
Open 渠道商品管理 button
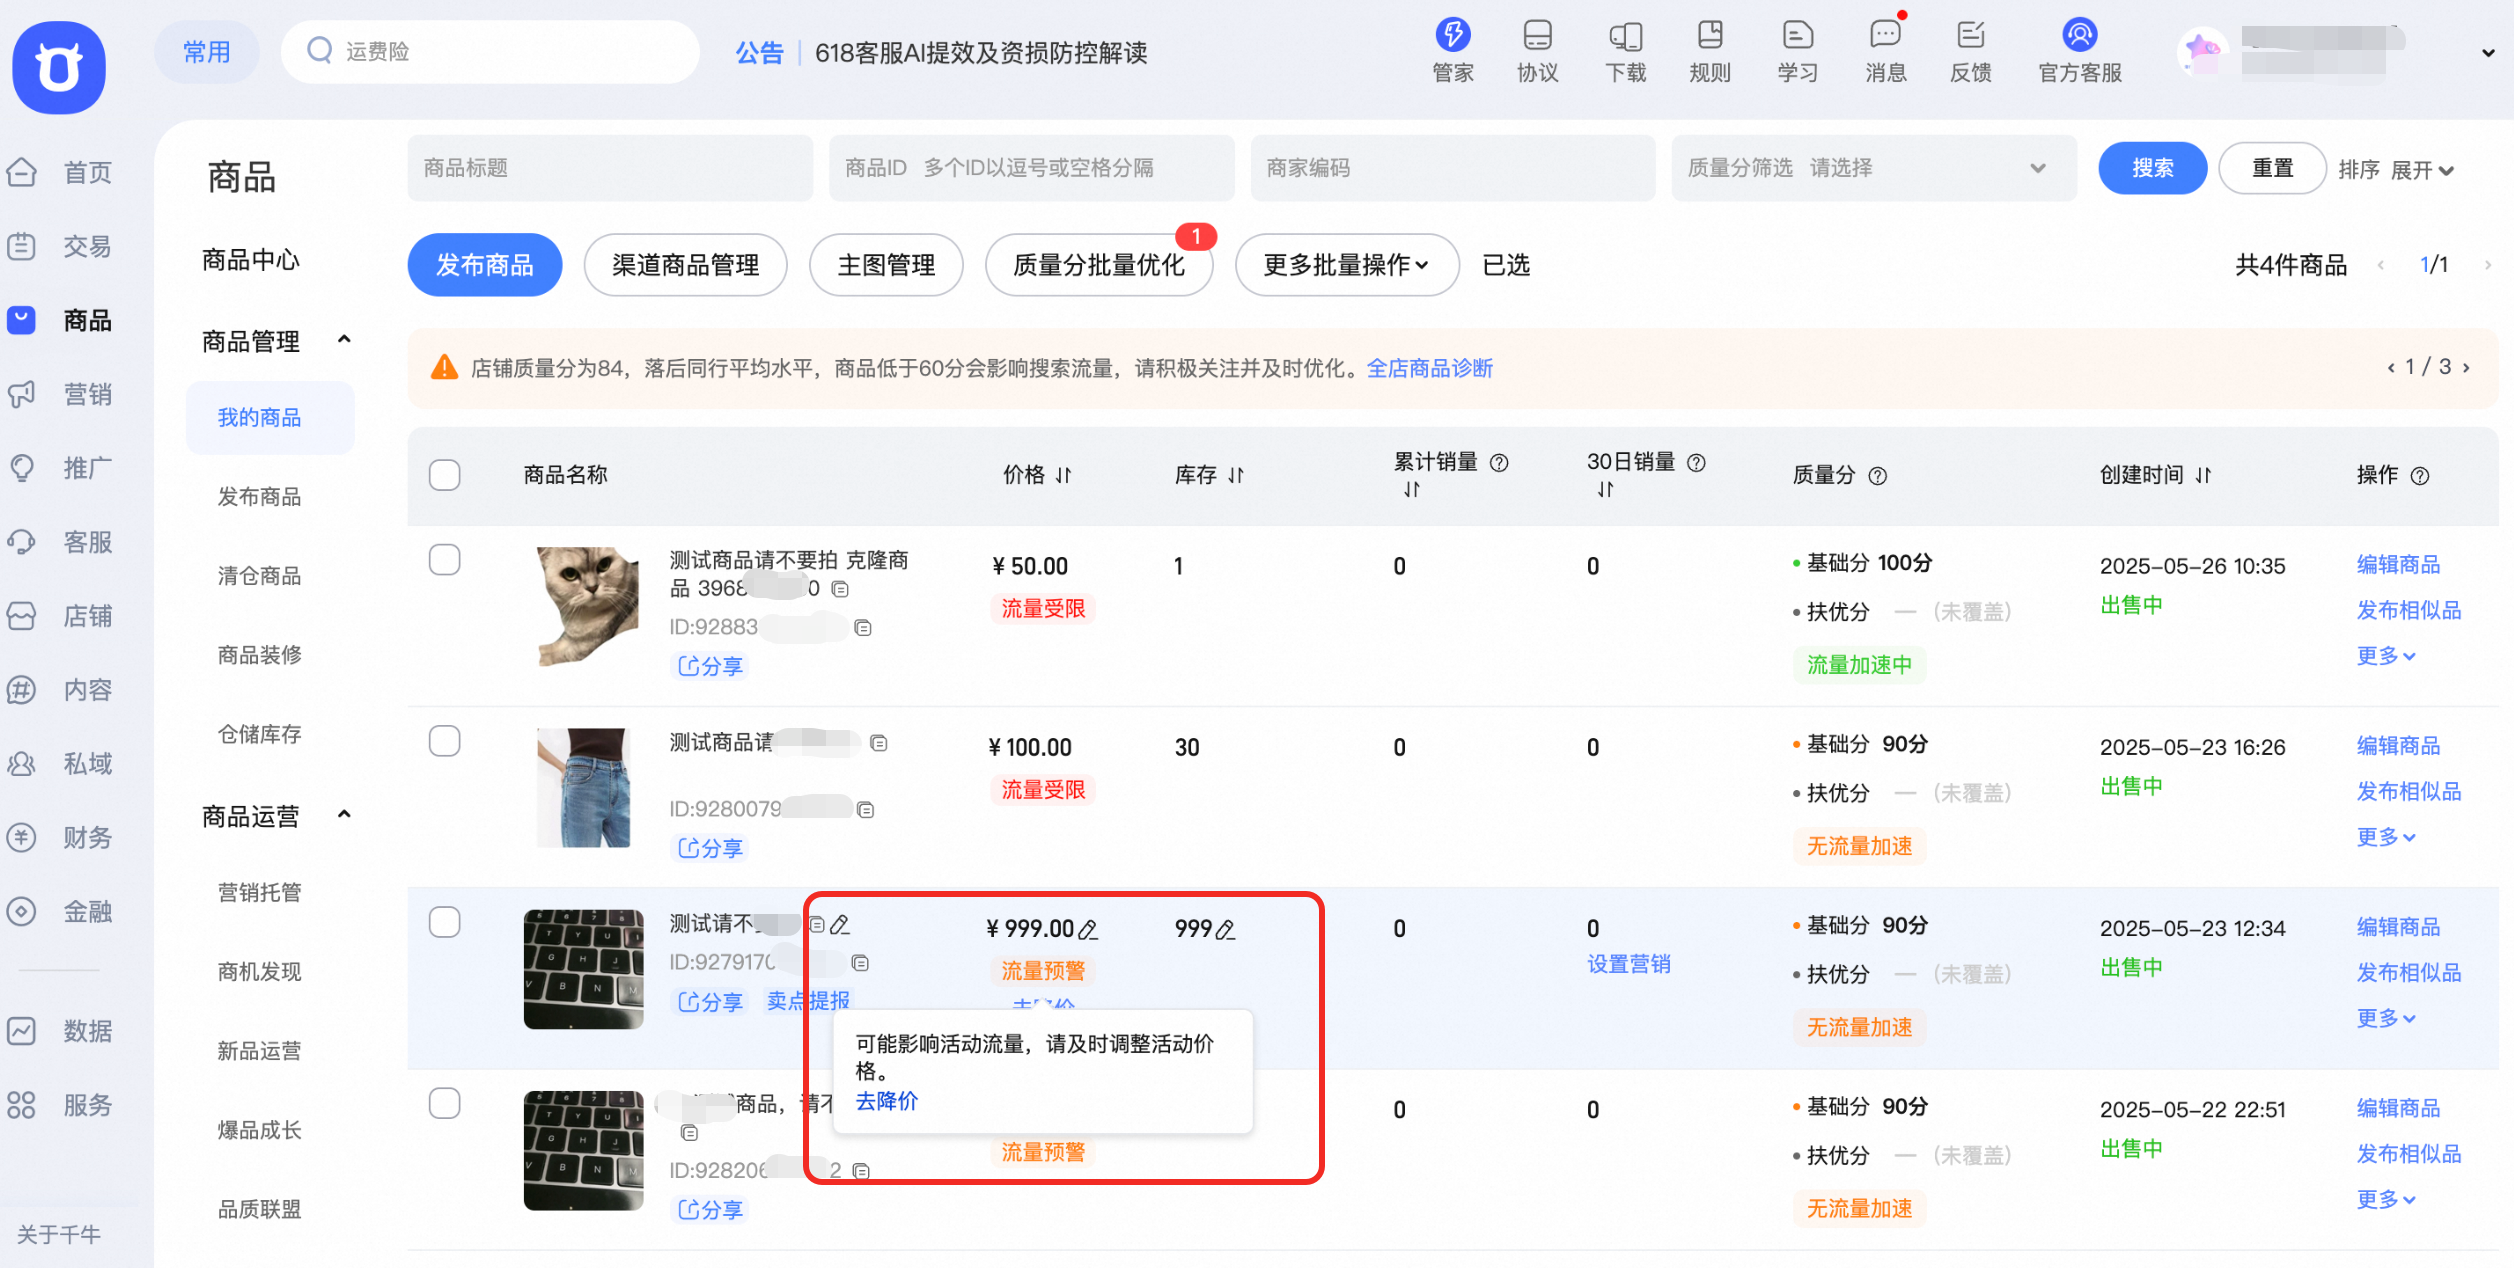tap(686, 265)
